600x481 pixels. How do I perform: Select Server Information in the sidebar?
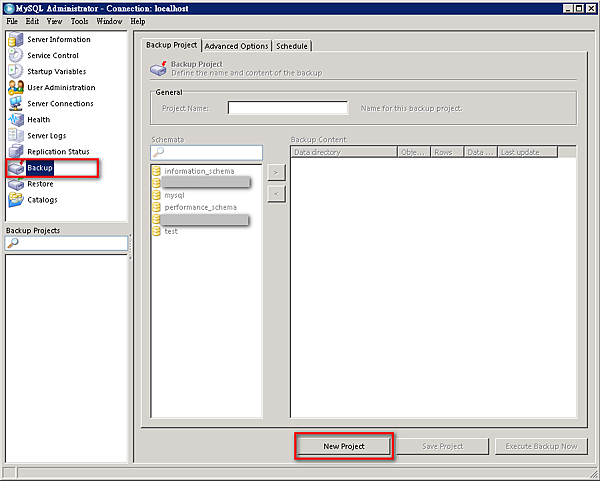(59, 39)
